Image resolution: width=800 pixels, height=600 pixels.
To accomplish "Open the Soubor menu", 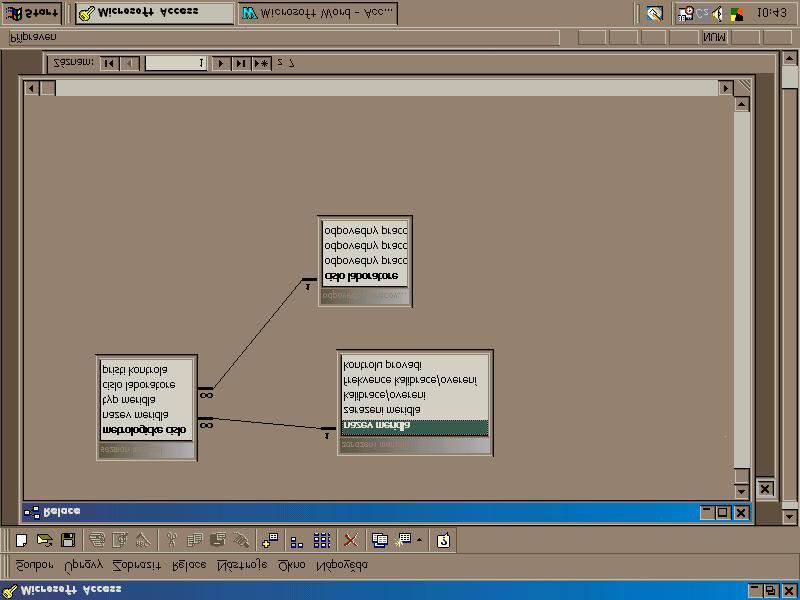I will point(34,565).
